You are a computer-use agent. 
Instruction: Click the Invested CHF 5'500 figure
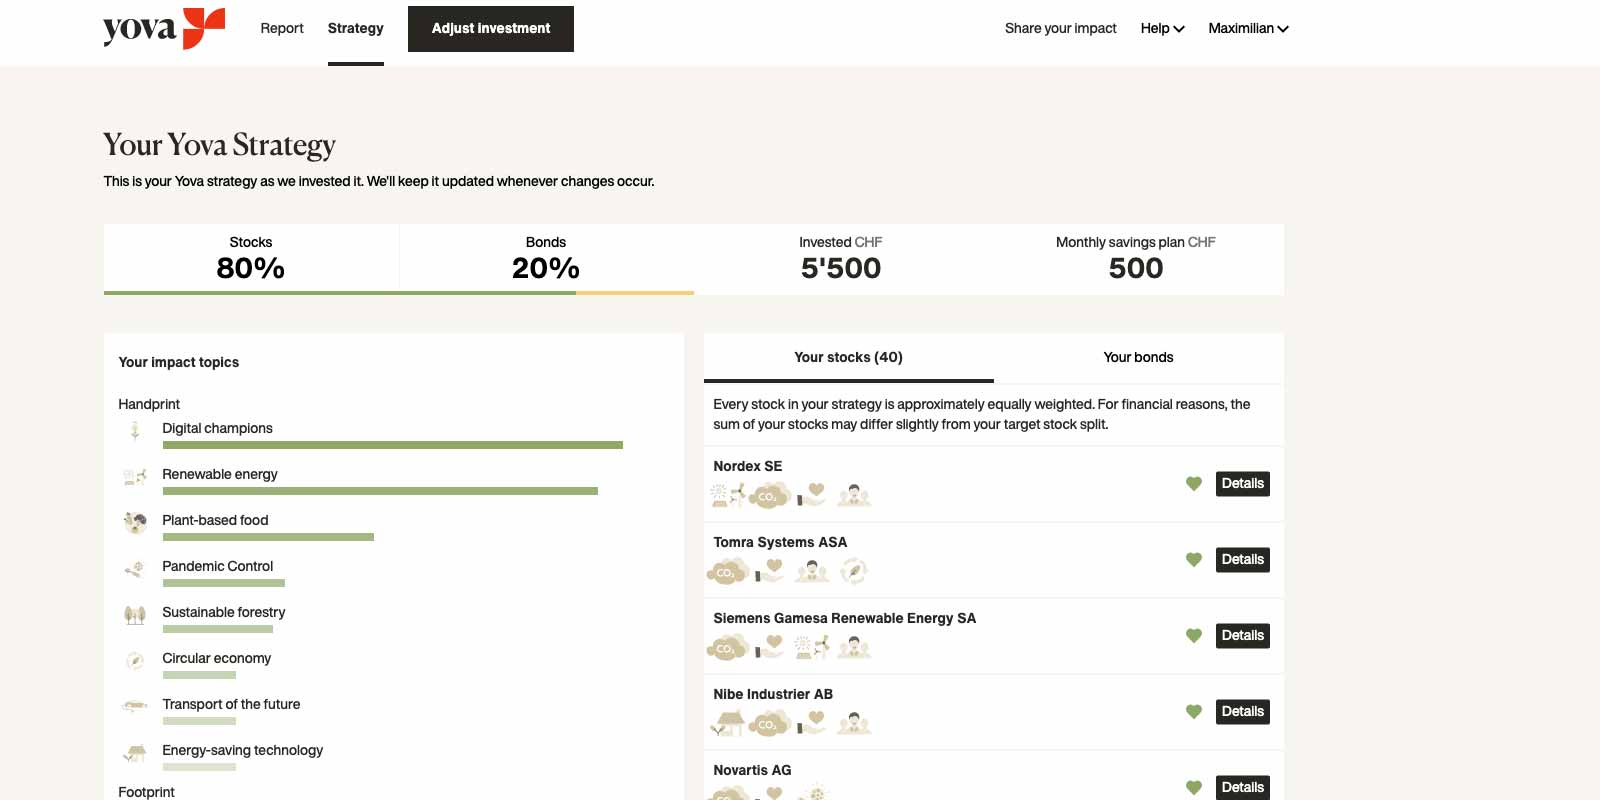(841, 268)
